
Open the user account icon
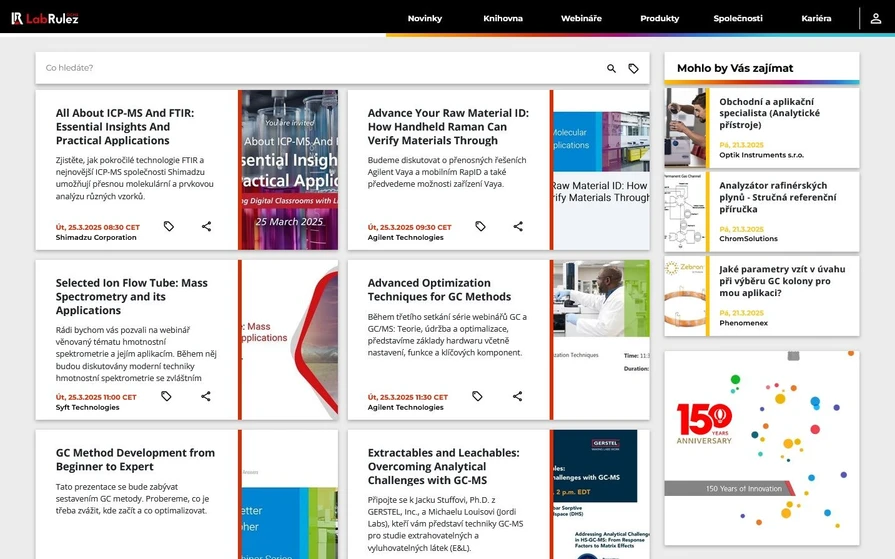pyautogui.click(x=876, y=18)
